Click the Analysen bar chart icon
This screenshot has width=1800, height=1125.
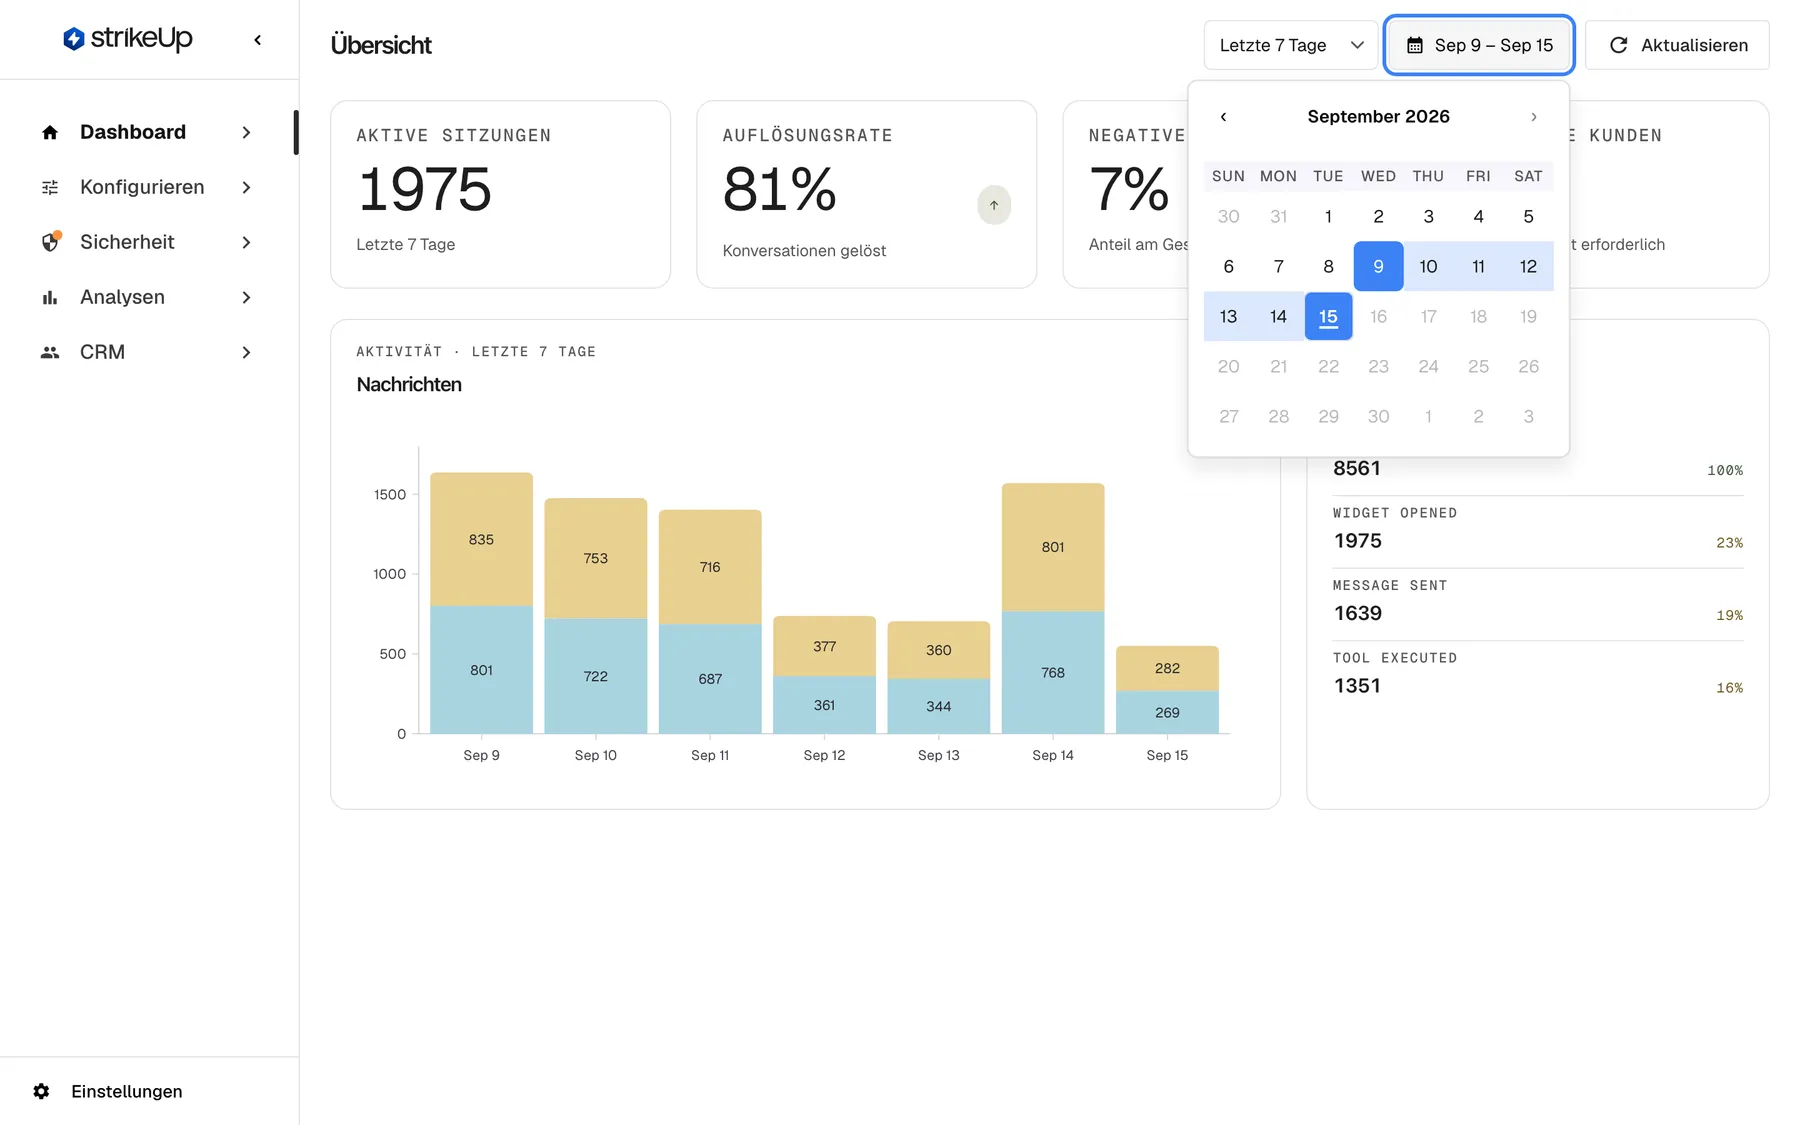(x=50, y=297)
